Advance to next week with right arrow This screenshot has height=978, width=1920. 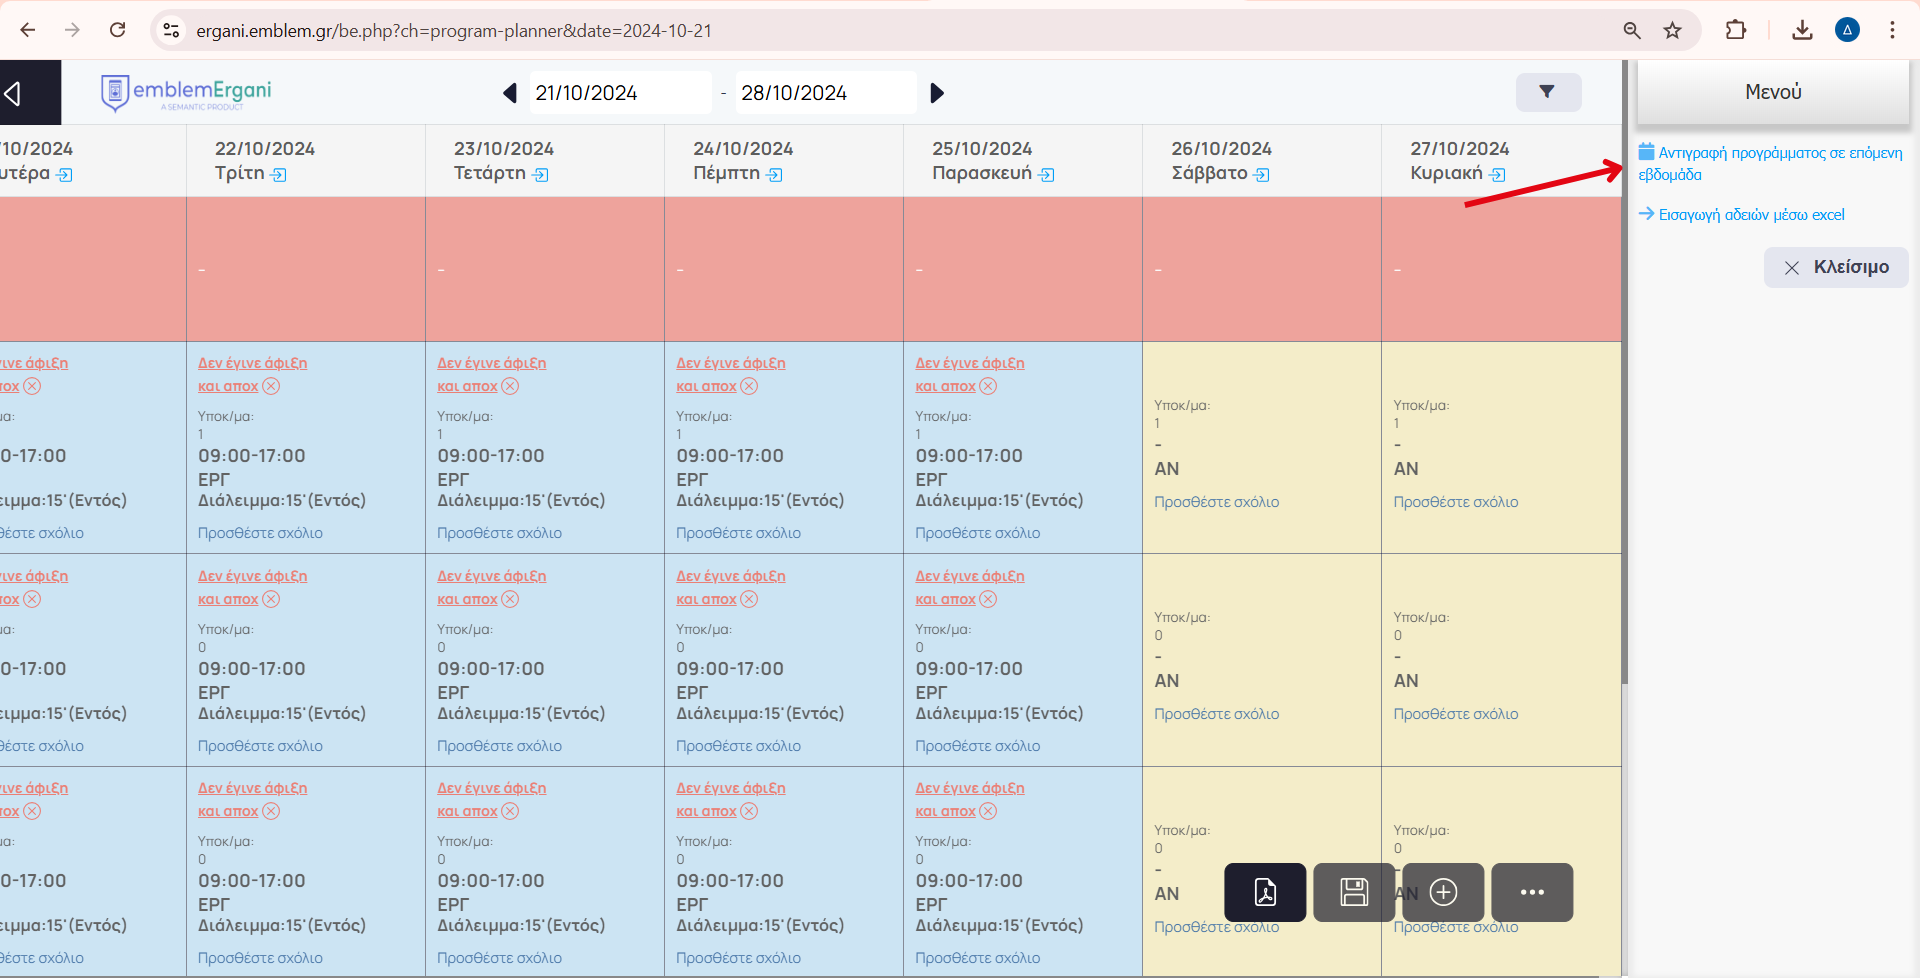937,93
